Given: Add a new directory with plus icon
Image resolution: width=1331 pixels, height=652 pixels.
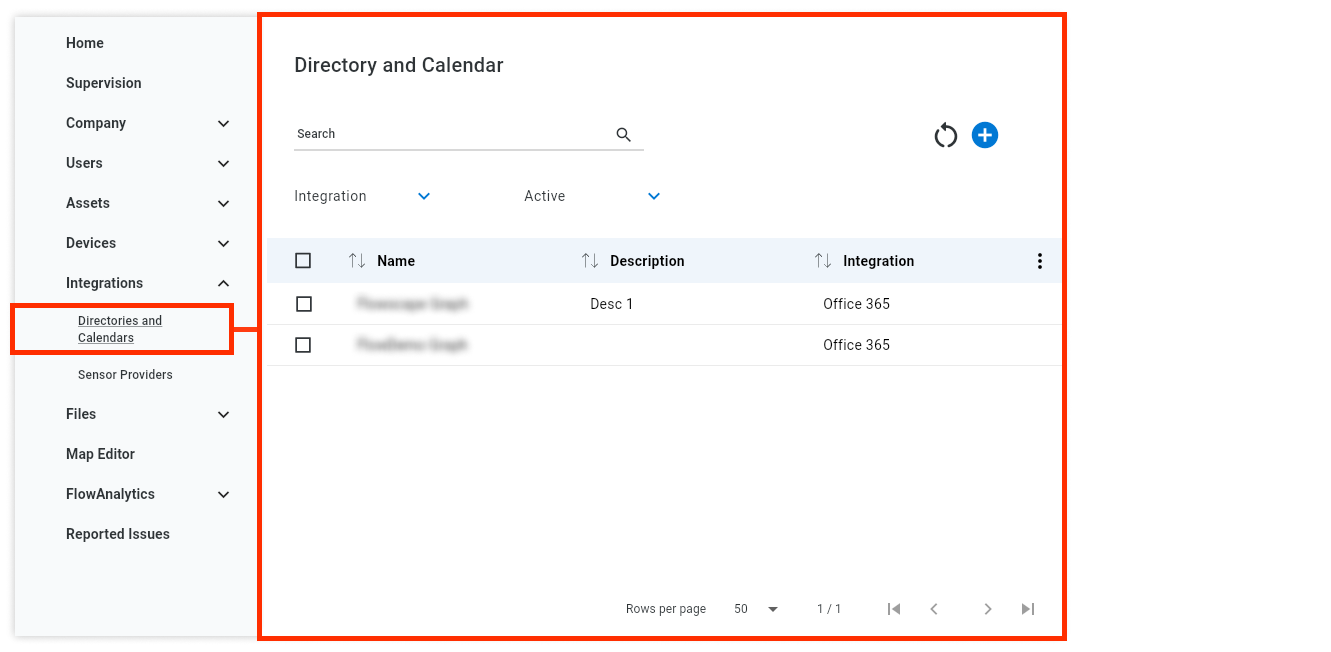Looking at the screenshot, I should 985,135.
